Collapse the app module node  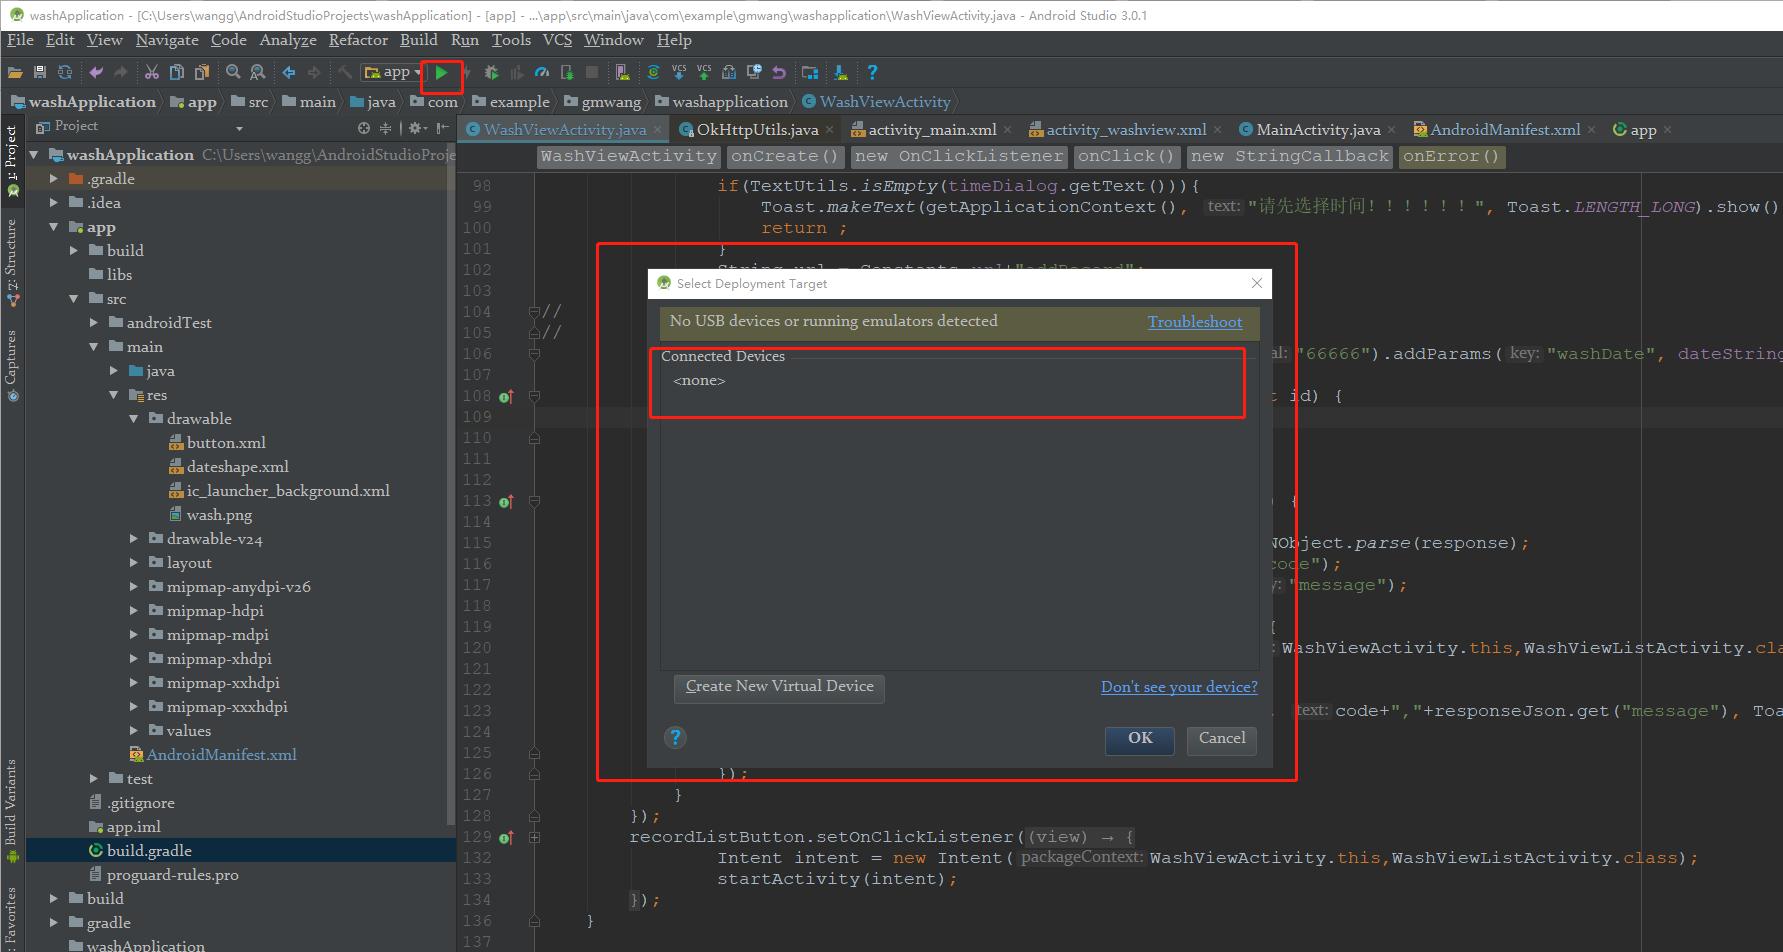(54, 227)
